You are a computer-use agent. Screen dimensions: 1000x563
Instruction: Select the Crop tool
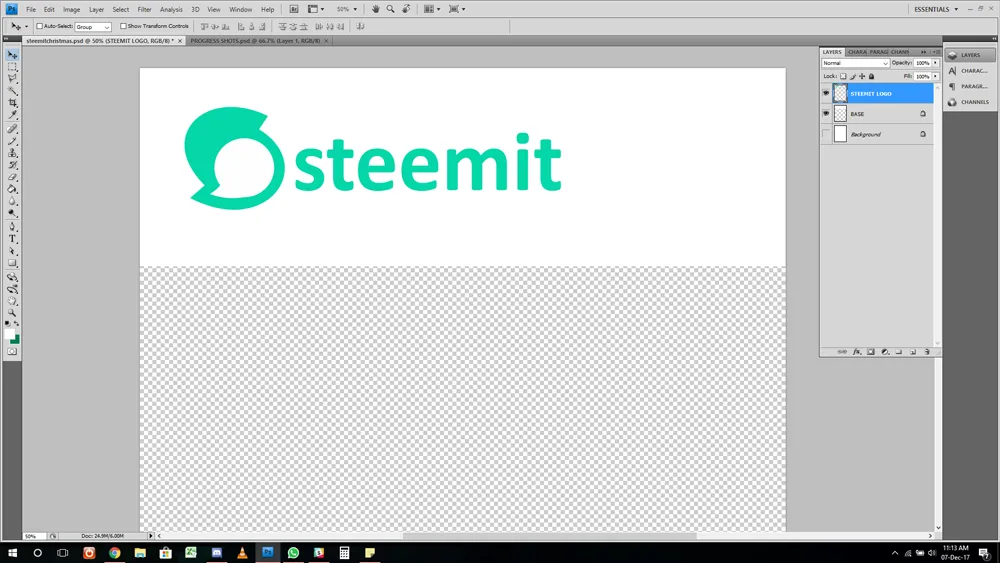pos(12,103)
